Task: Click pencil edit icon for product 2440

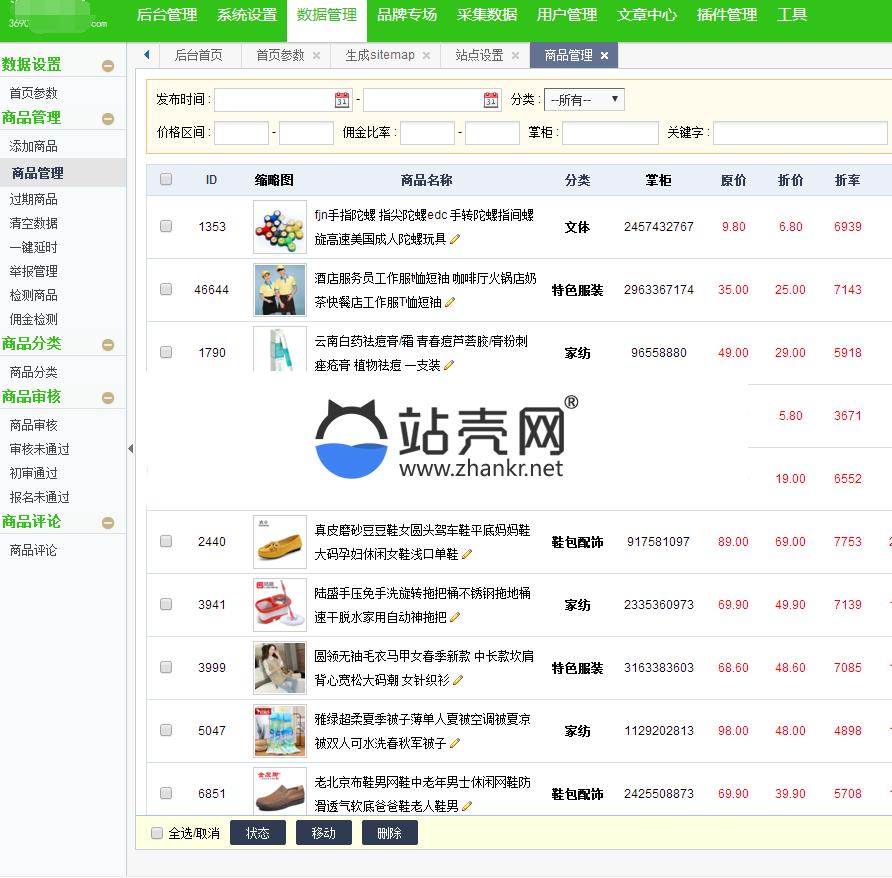Action: [x=466, y=554]
